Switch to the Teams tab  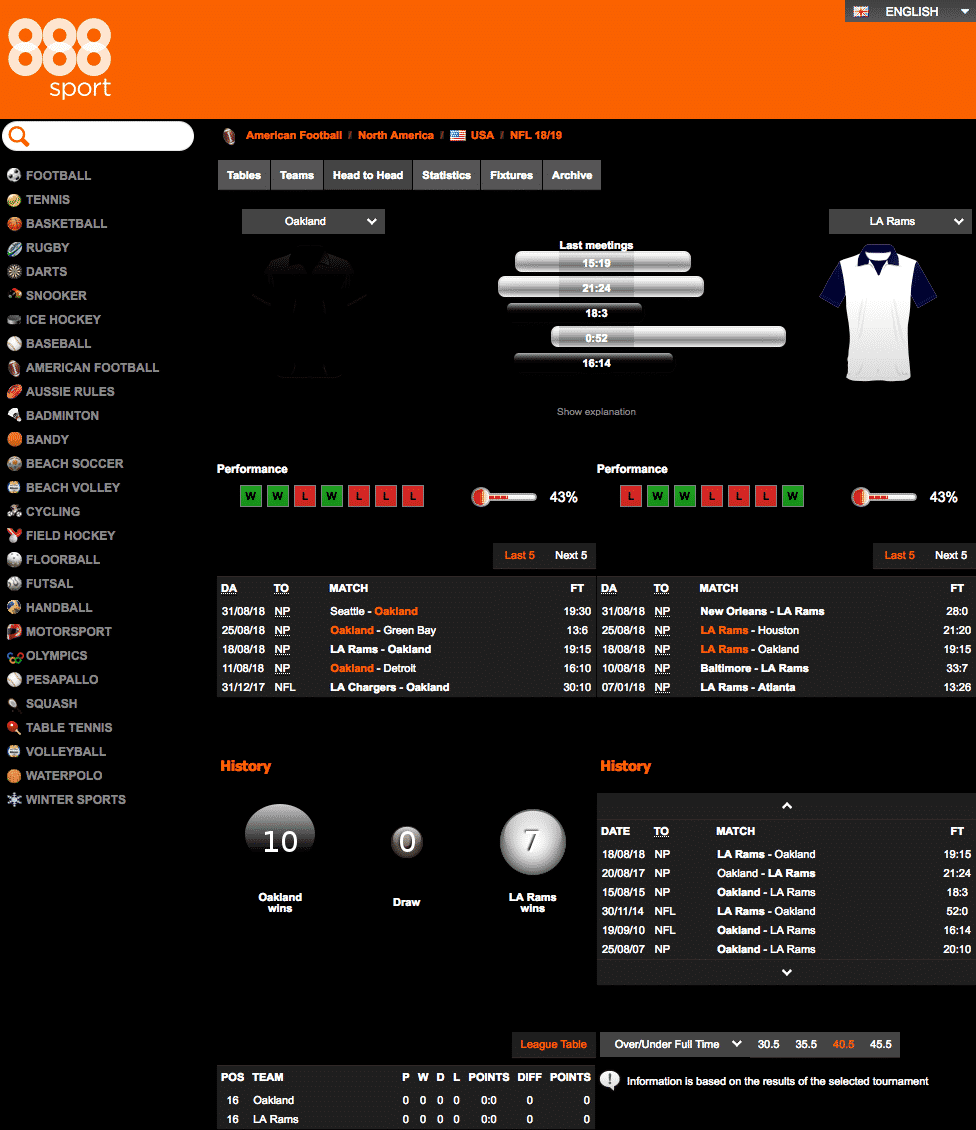click(297, 175)
